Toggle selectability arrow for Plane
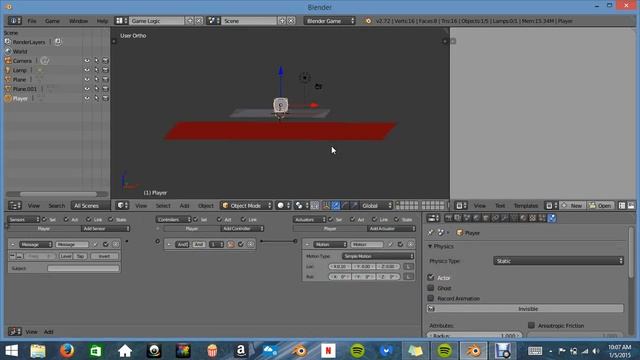Screen dimensions: 640x360 96,80
